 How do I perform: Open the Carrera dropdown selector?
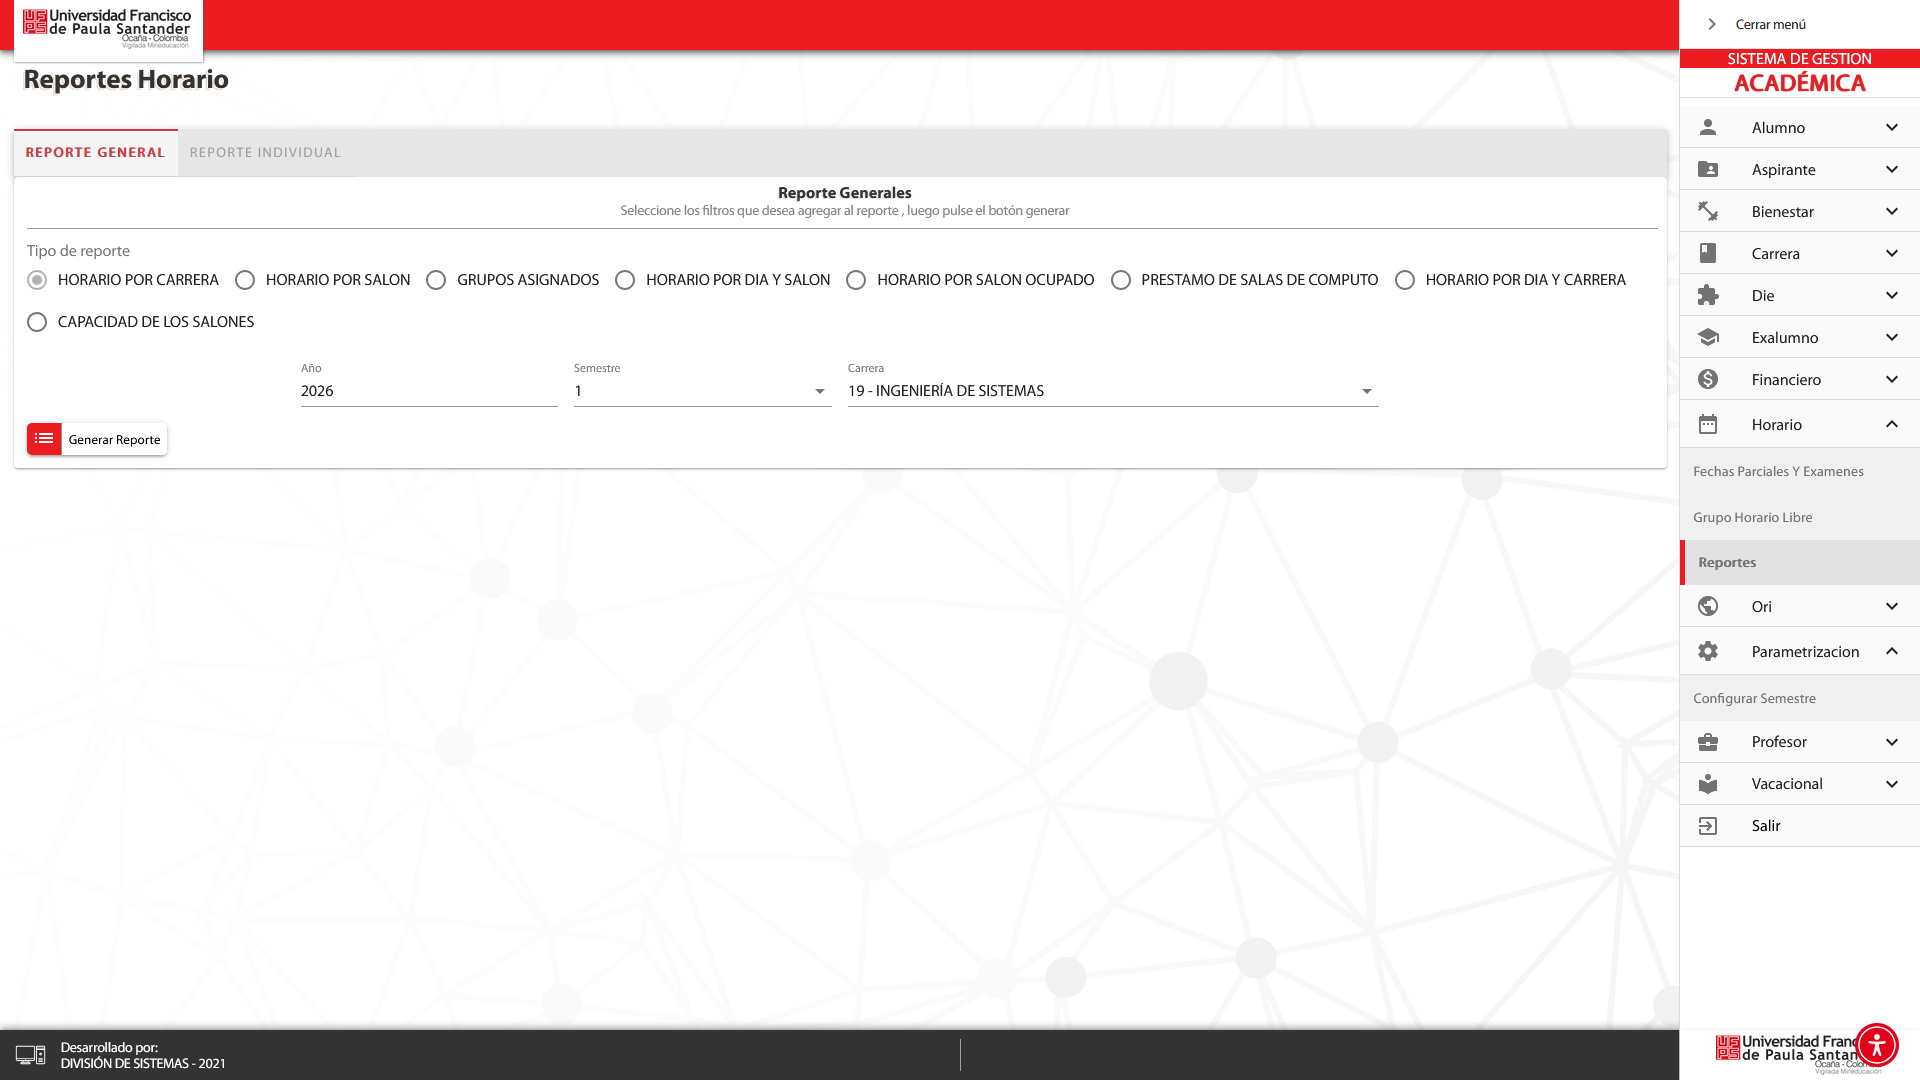pyautogui.click(x=1112, y=391)
